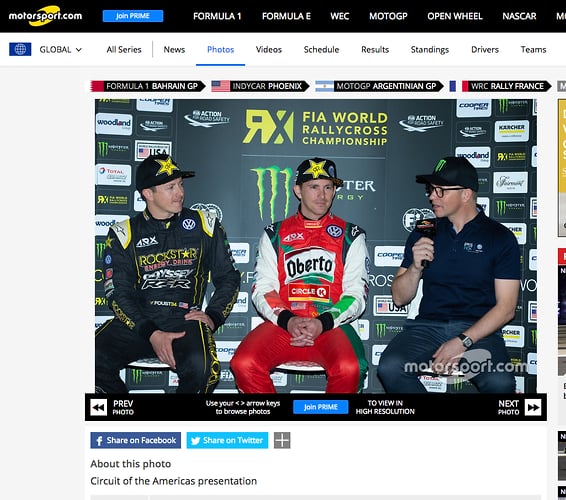Viewport: 566px width, 500px height.
Task: Expand the GLOBAL edition dropdown
Action: click(61, 49)
